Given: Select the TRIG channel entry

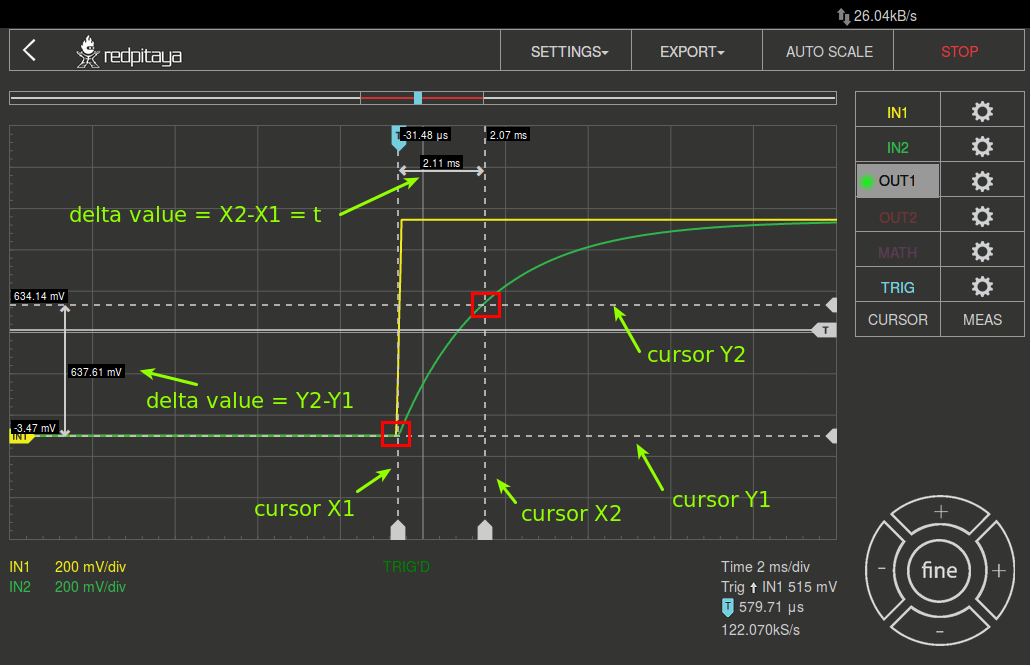Looking at the screenshot, I should point(898,287).
